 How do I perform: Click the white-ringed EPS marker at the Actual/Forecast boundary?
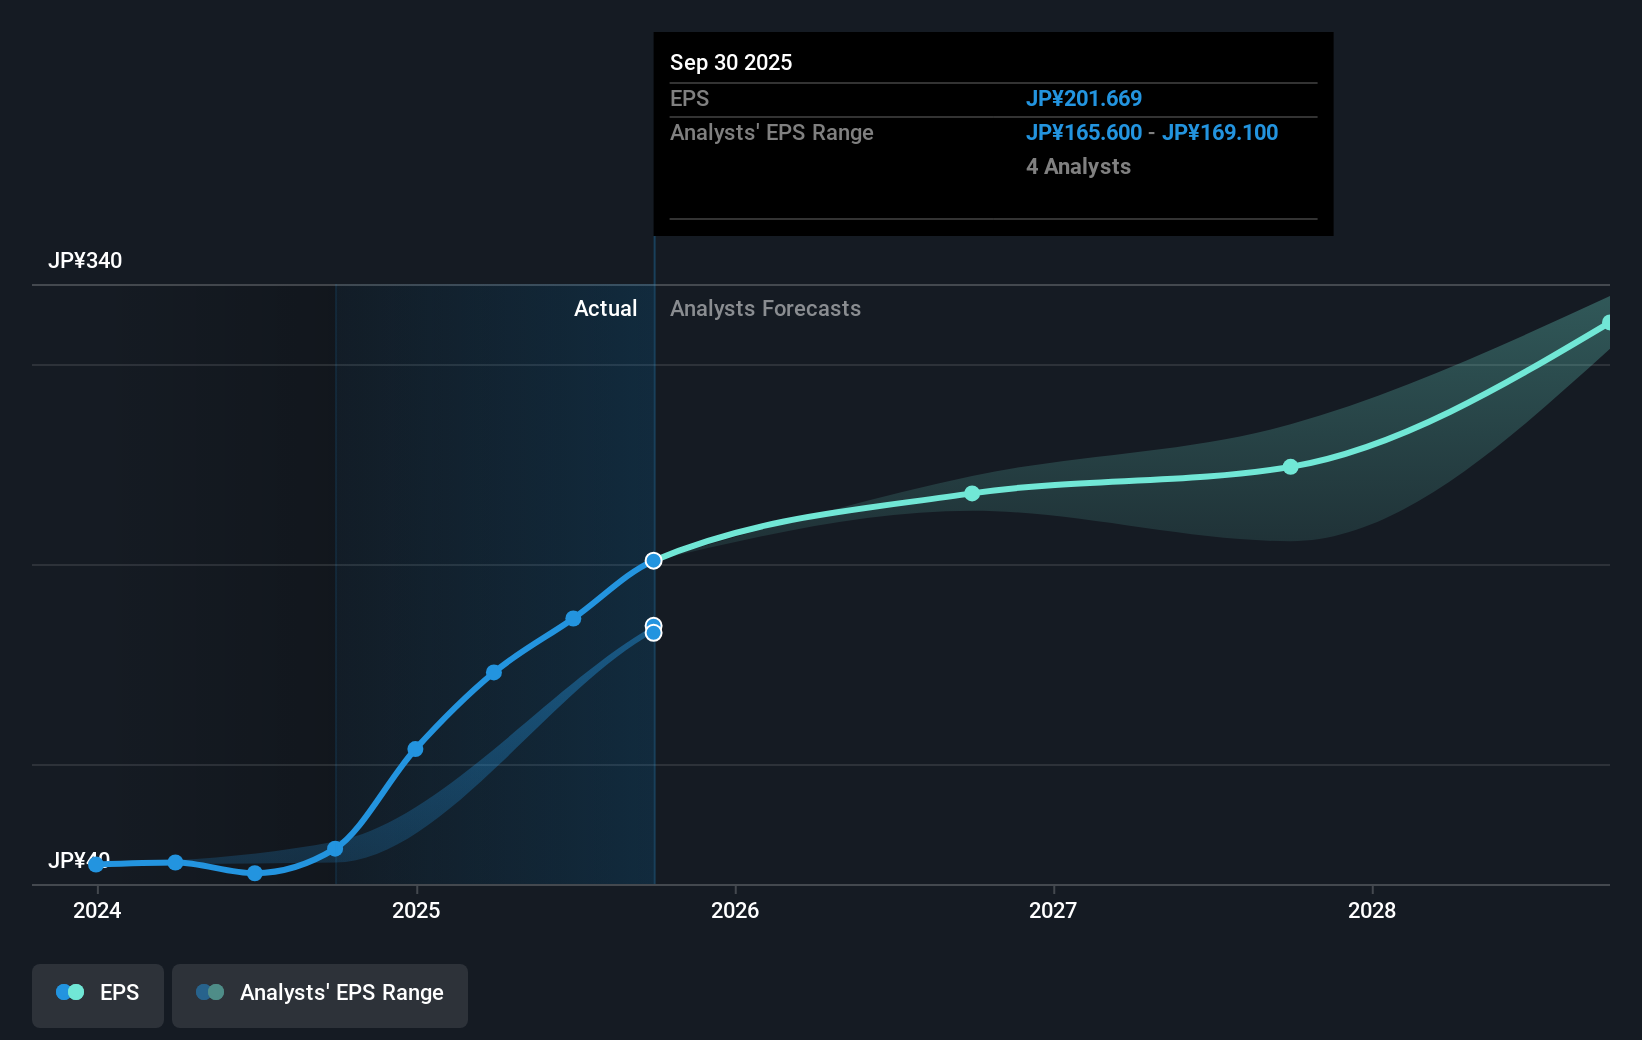coord(654,561)
